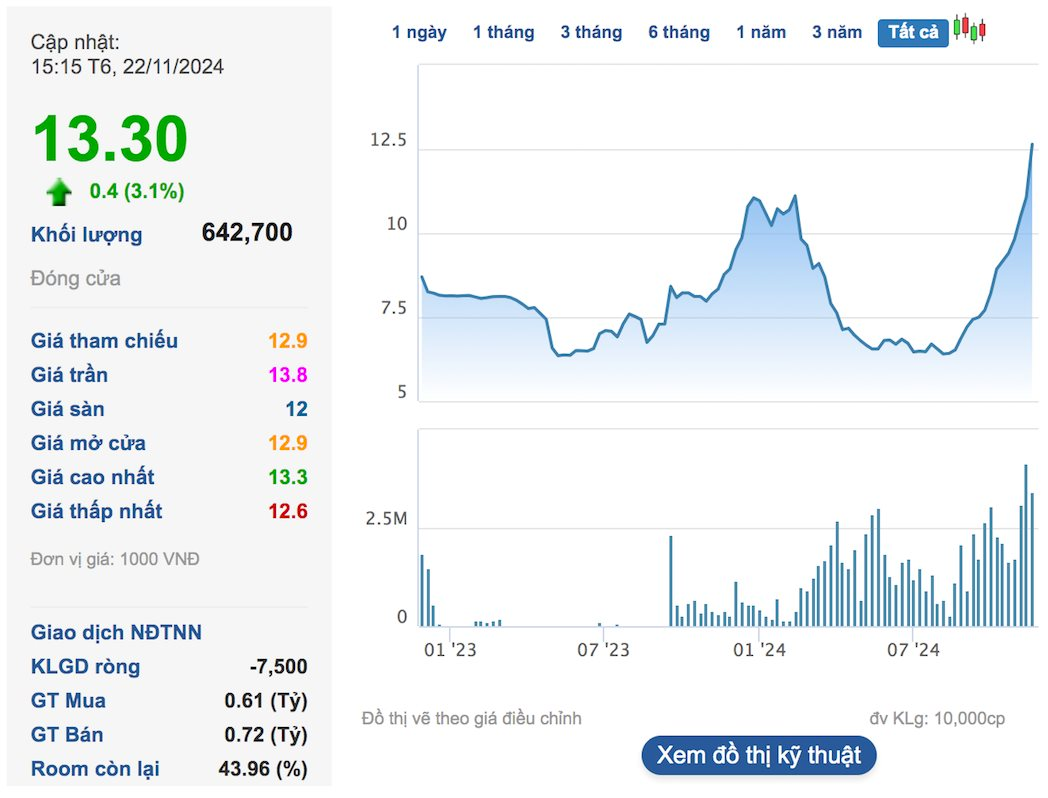Image resolution: width=1048 pixels, height=798 pixels.
Task: Click the 'Giao dịch NĐTNN' heading
Action: tap(116, 632)
